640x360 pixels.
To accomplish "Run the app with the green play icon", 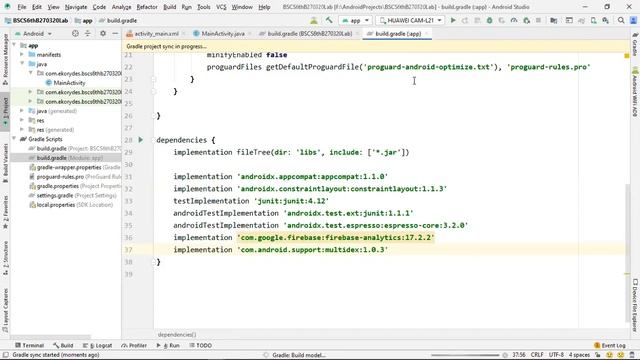I will (x=453, y=20).
